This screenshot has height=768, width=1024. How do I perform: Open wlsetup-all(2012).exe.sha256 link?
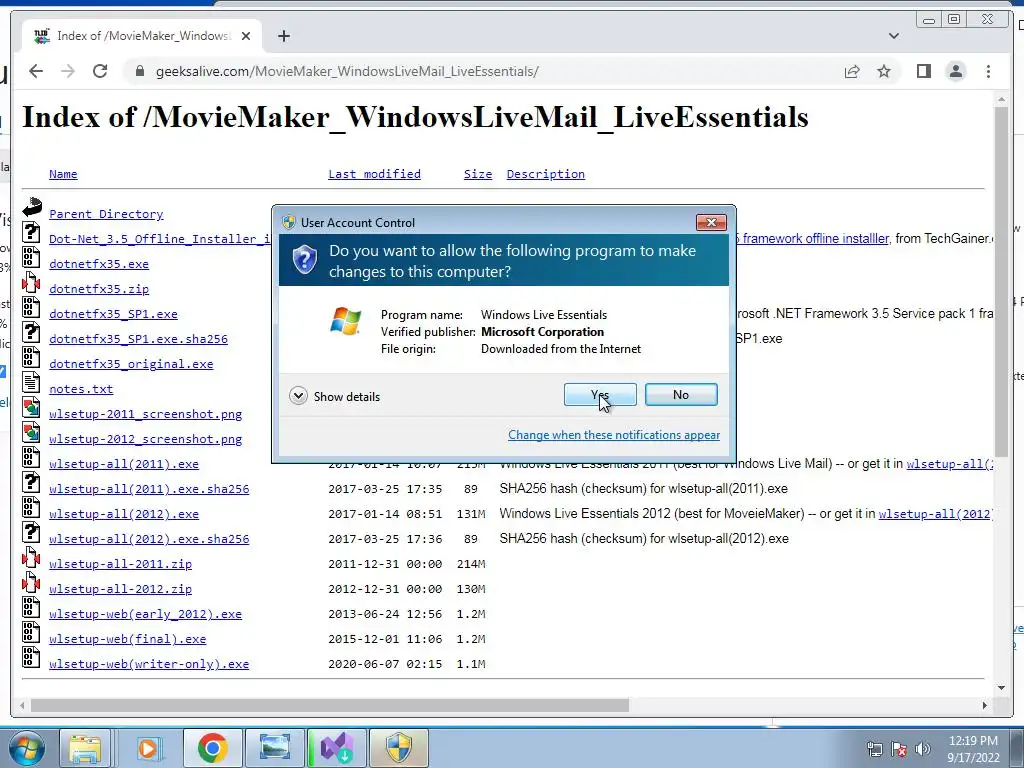(x=149, y=539)
